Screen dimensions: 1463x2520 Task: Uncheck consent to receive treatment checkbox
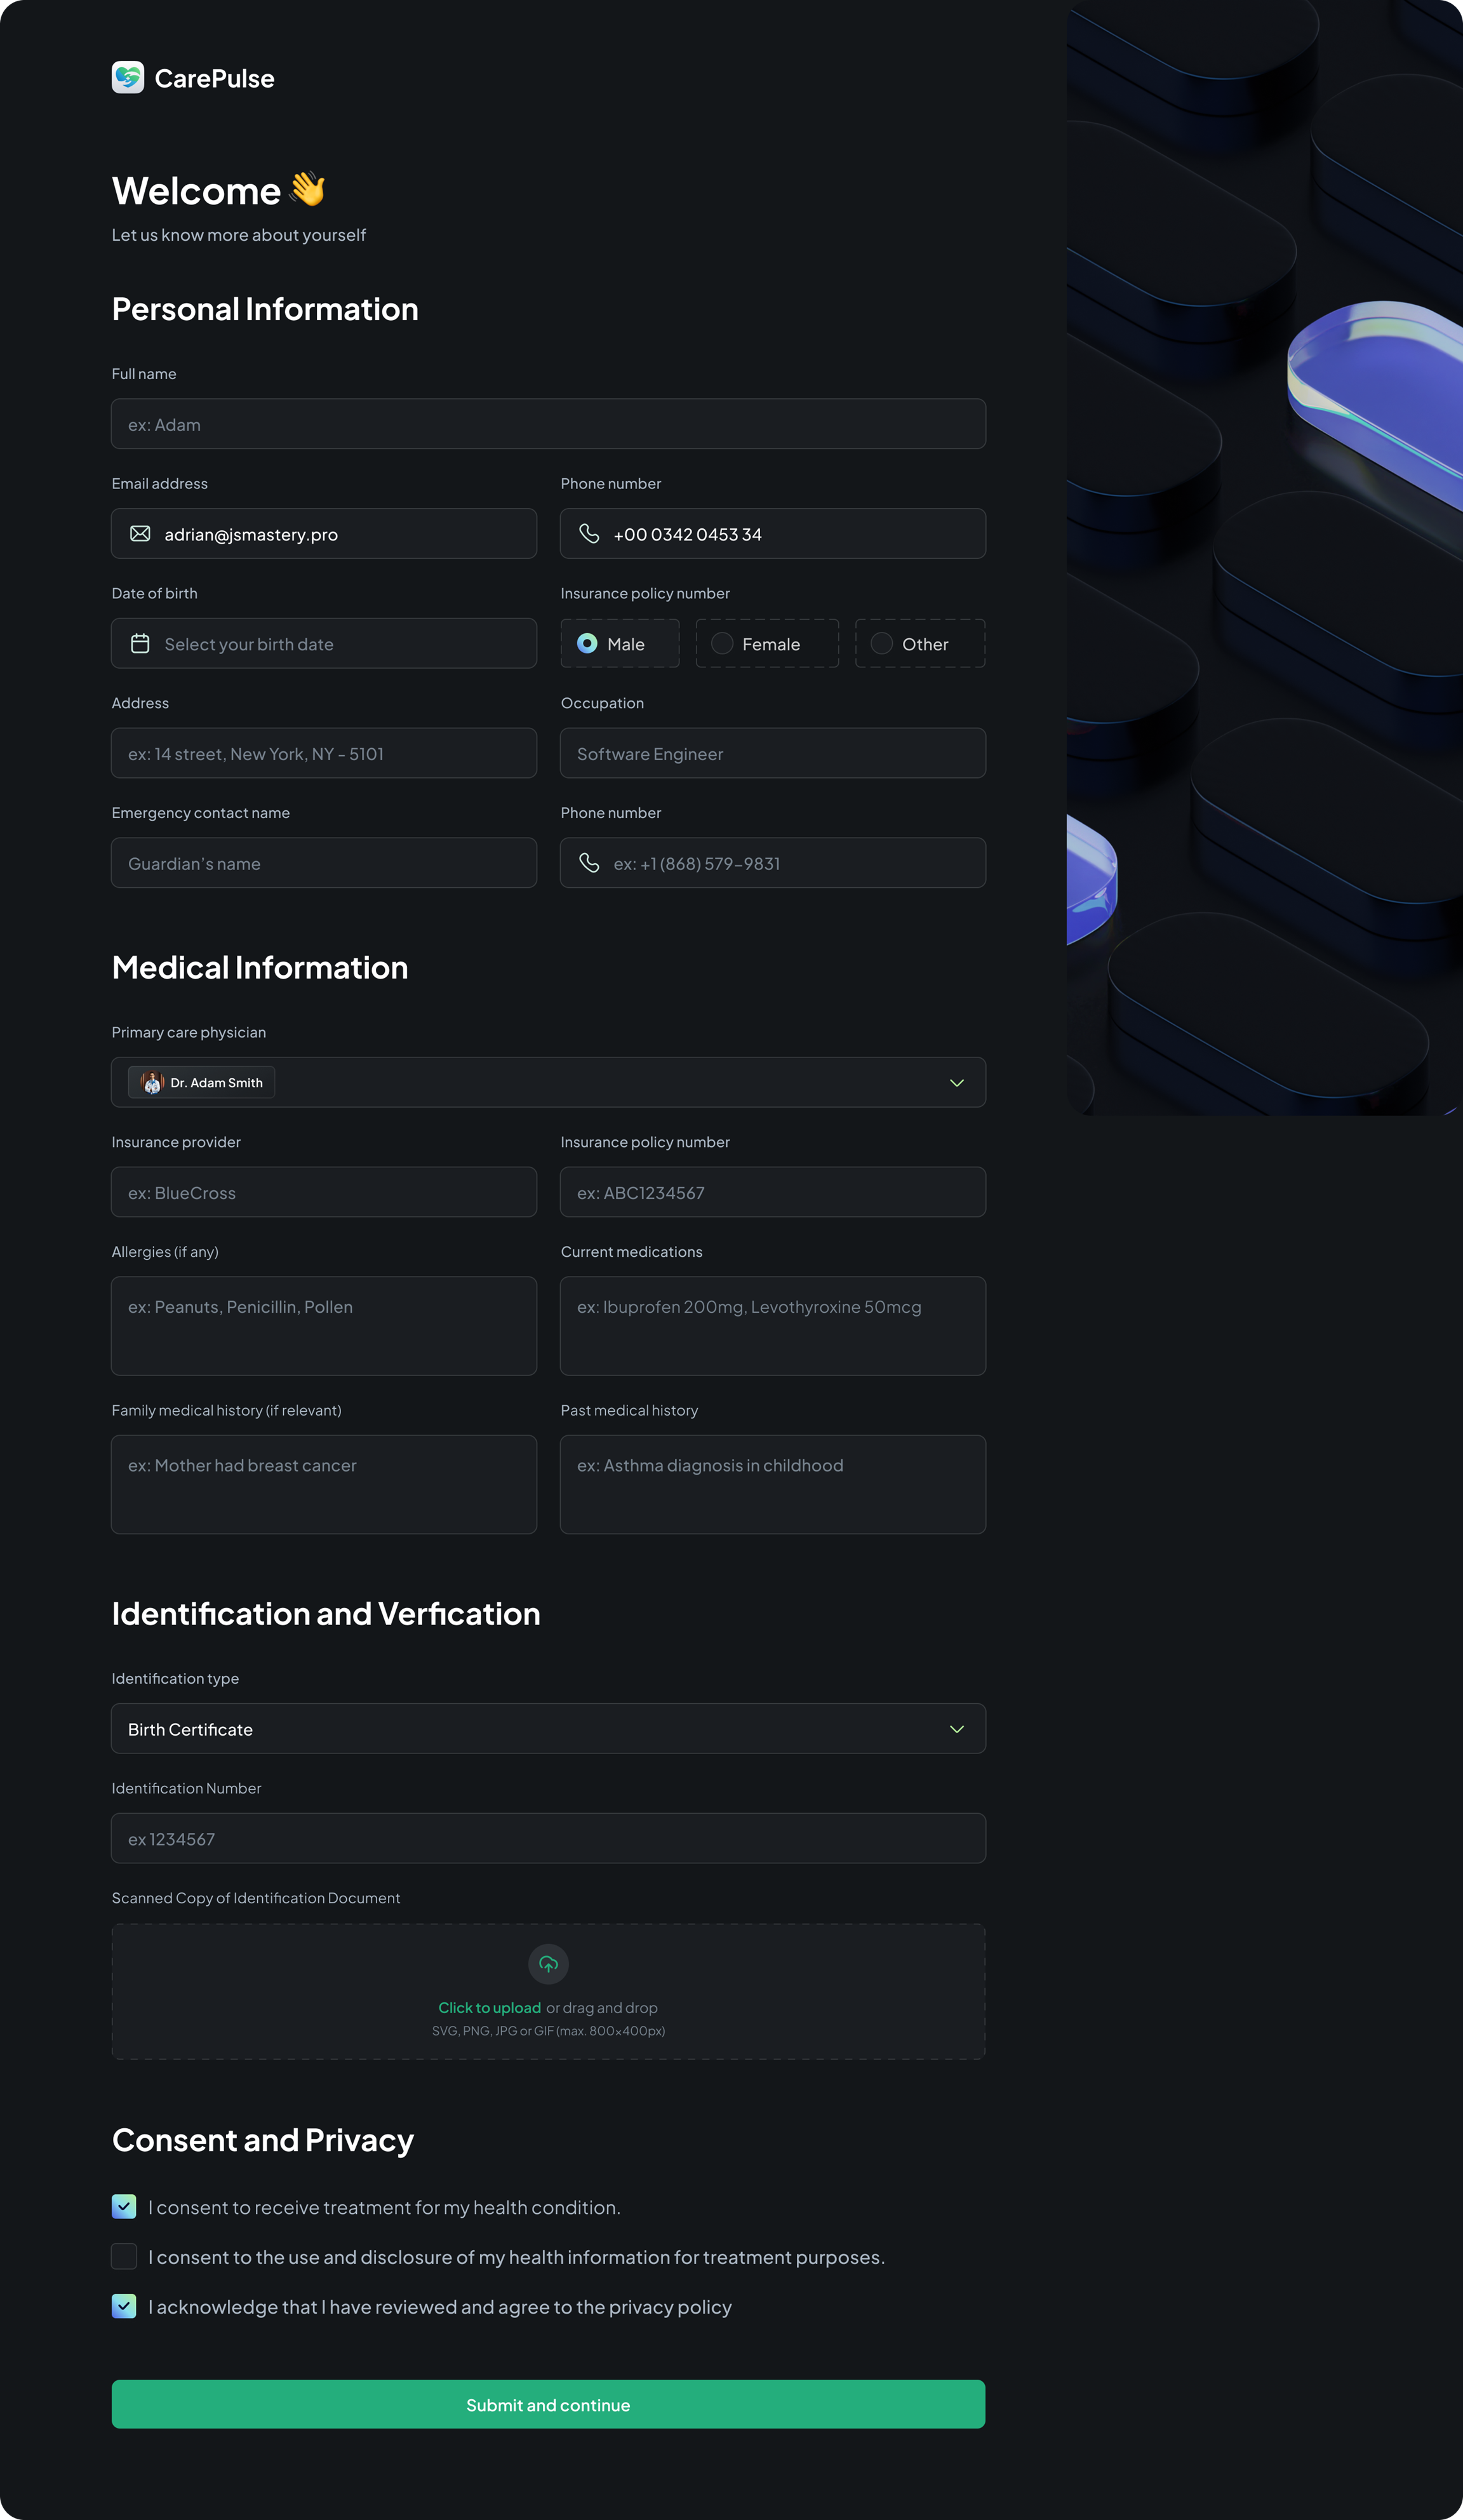pos(124,2207)
